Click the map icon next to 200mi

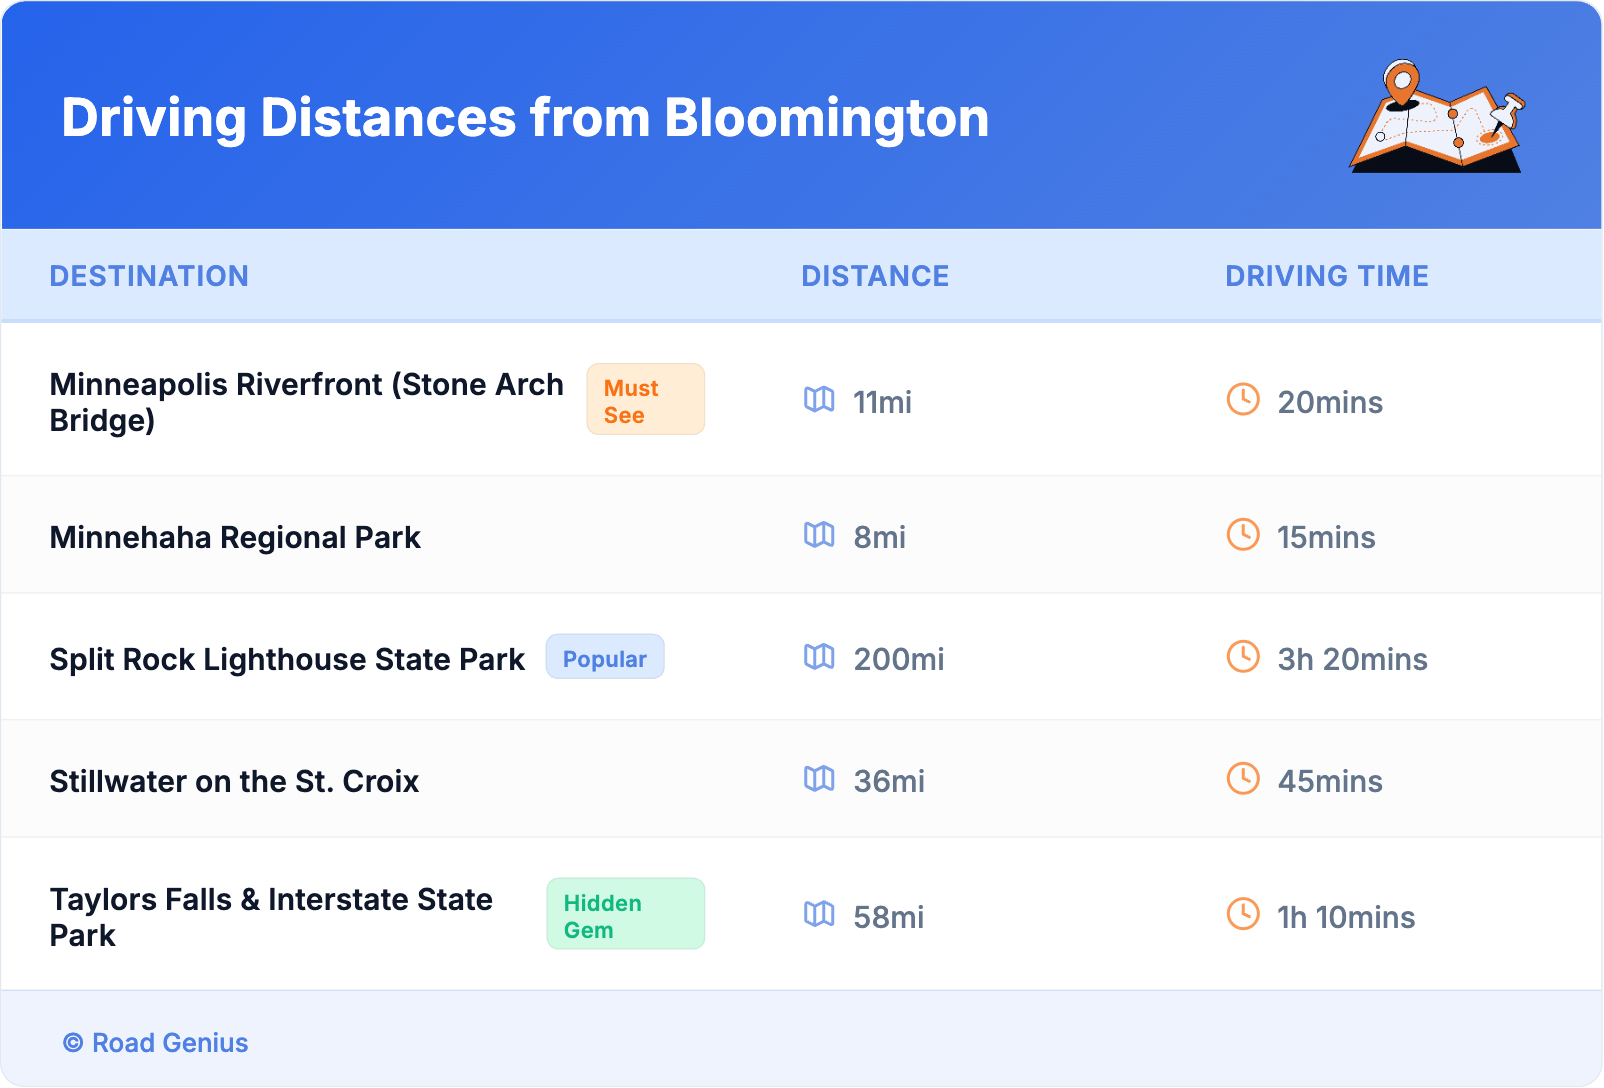coord(819,657)
